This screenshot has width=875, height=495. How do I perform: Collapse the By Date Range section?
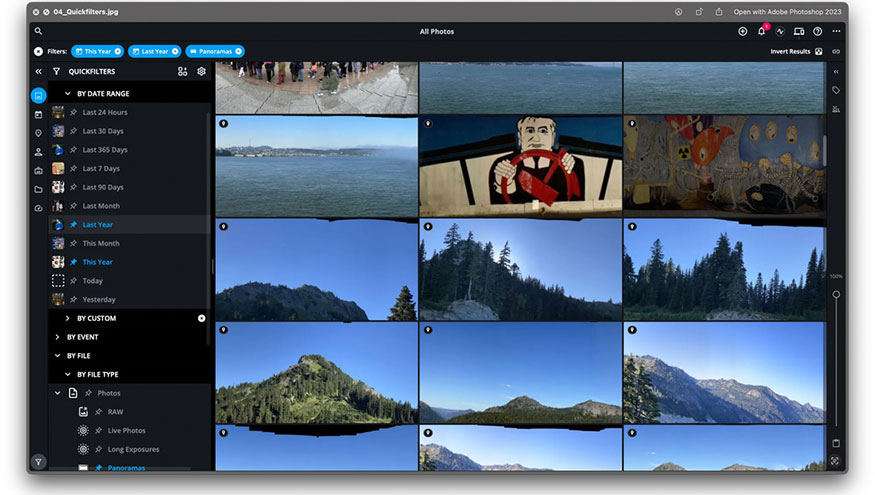[x=68, y=94]
